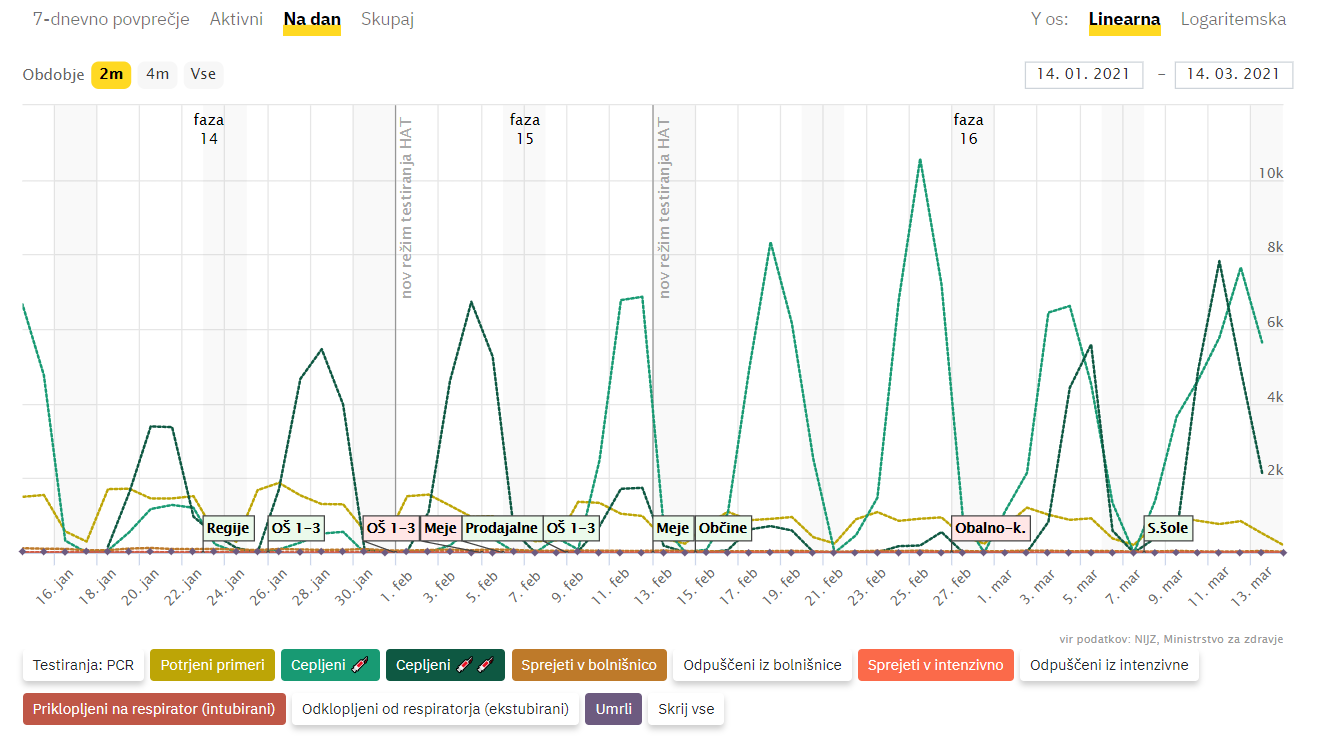Switch to 7-dnevno povprečje view
1327x742 pixels.
pos(112,19)
